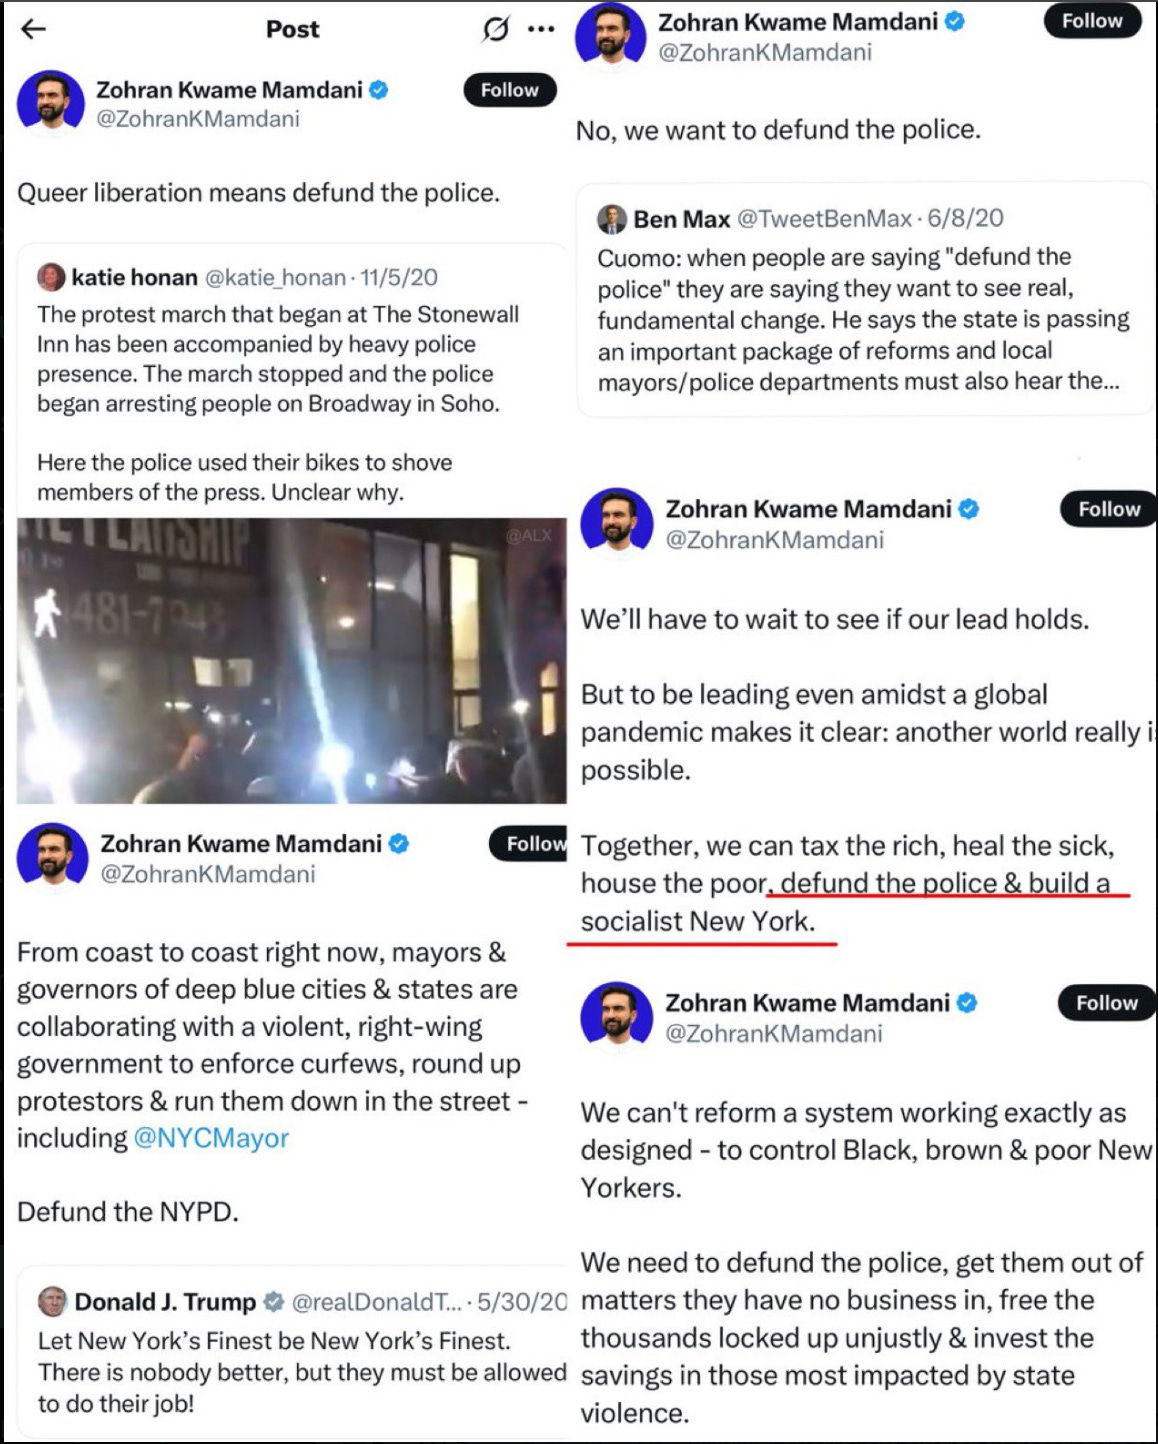Open the @NYCMayor mention link
Viewport: 1158px width, 1444px height.
click(x=211, y=1138)
